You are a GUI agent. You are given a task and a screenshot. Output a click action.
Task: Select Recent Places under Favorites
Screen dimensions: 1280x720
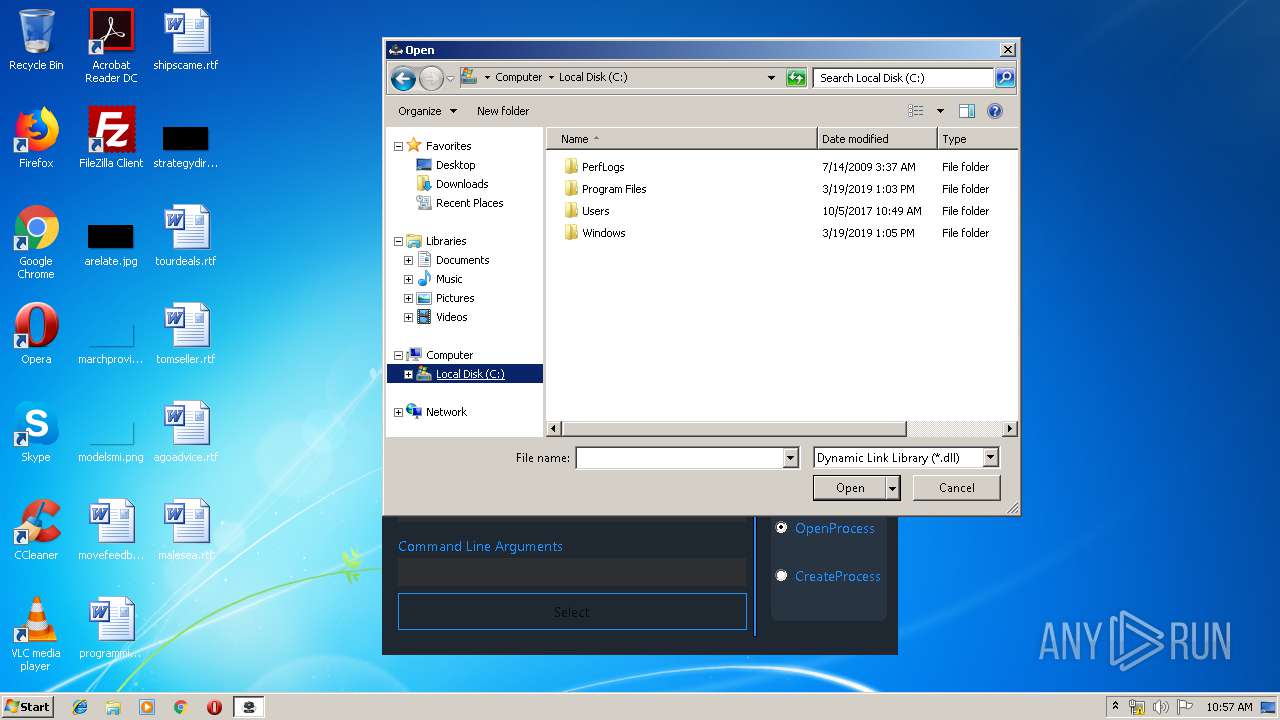(469, 203)
